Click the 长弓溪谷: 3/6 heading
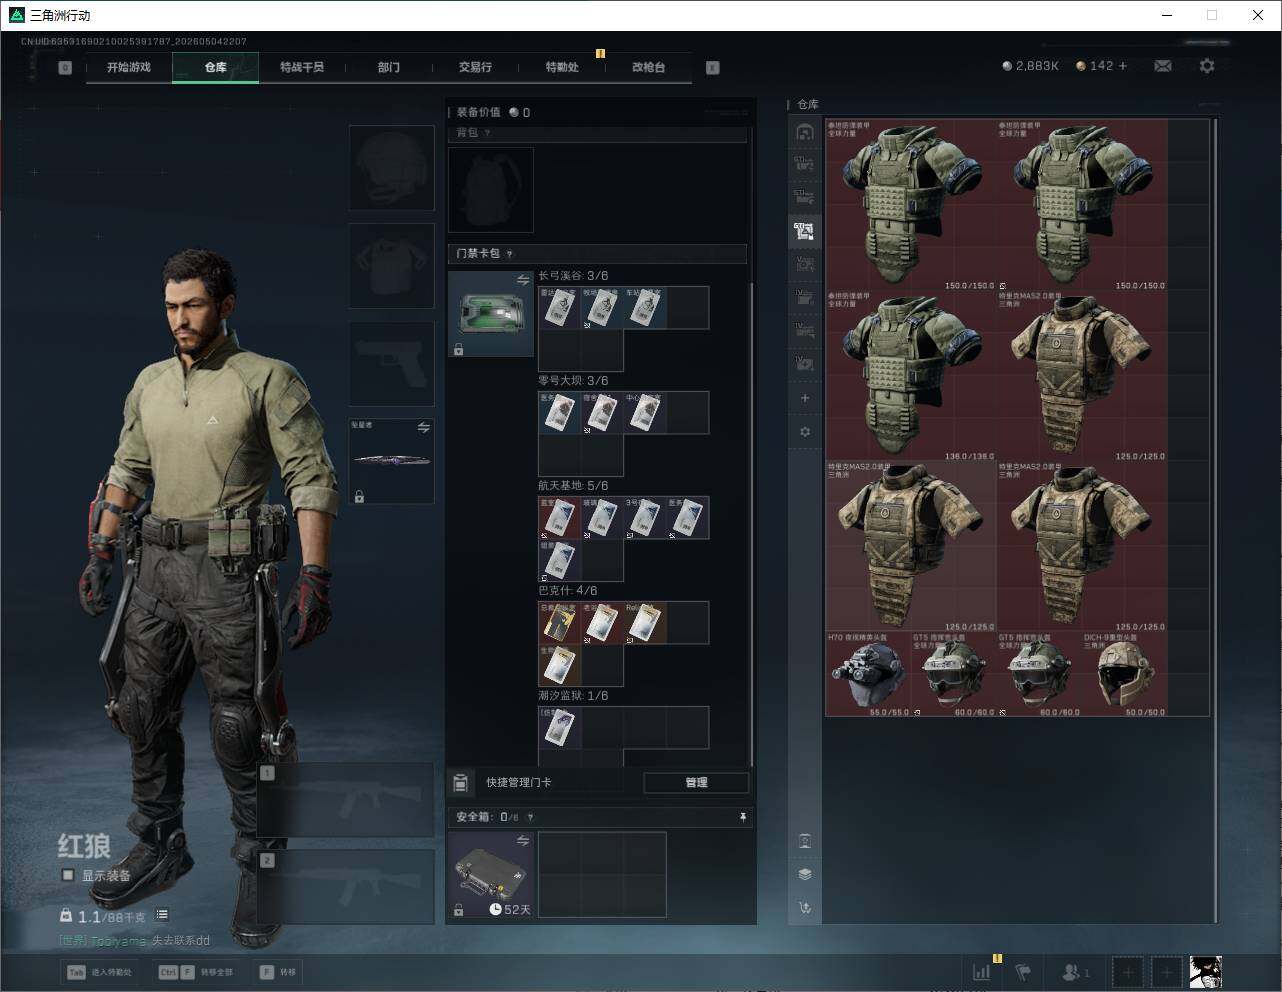Image resolution: width=1282 pixels, height=992 pixels. tap(573, 276)
